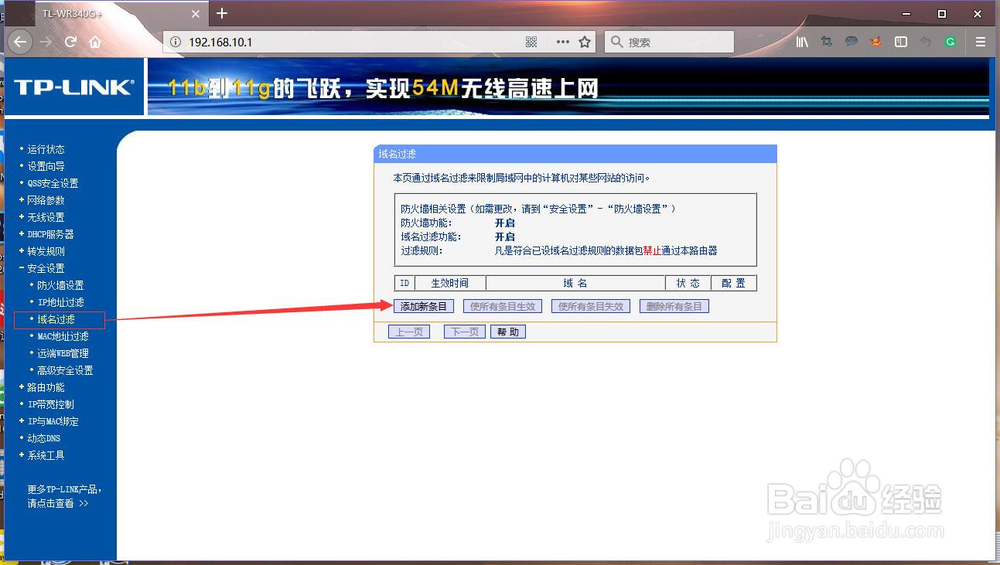Open page actions three-dot menu
This screenshot has width=1000, height=565.
[562, 42]
